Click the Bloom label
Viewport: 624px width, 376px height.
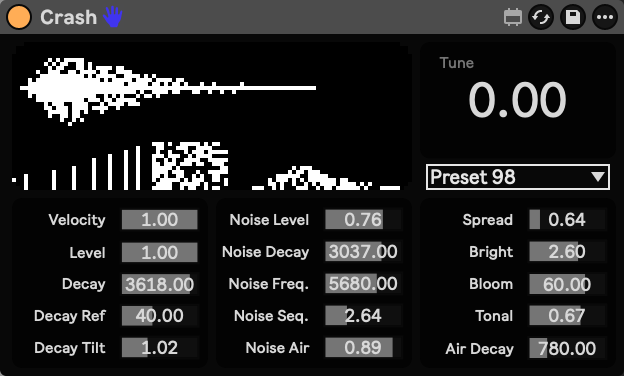pos(491,284)
